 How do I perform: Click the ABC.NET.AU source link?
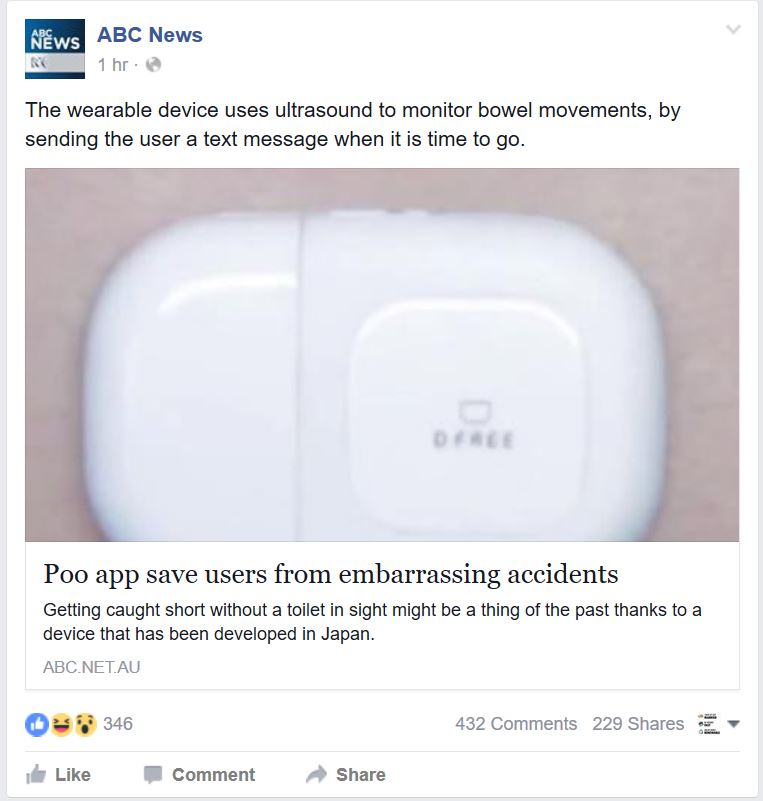click(x=91, y=667)
